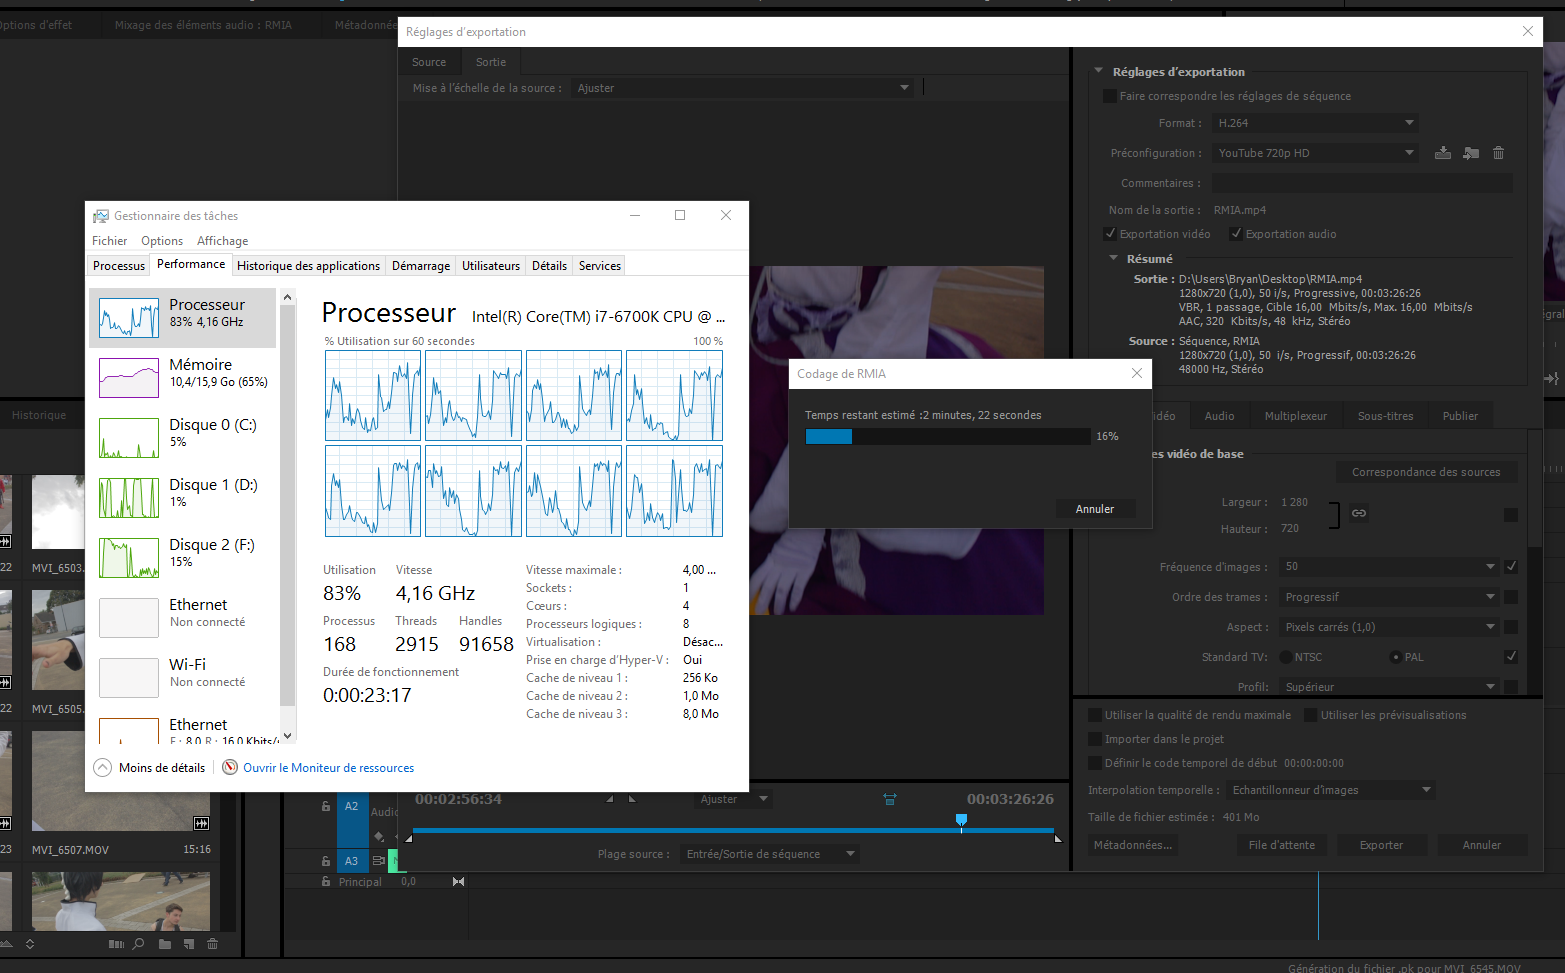Click the find magnifier icon in project panel
Viewport: 1565px width, 973px height.
[x=139, y=943]
